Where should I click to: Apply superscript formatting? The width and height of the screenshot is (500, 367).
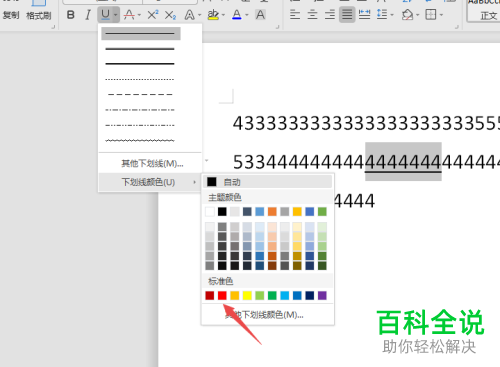click(x=153, y=15)
